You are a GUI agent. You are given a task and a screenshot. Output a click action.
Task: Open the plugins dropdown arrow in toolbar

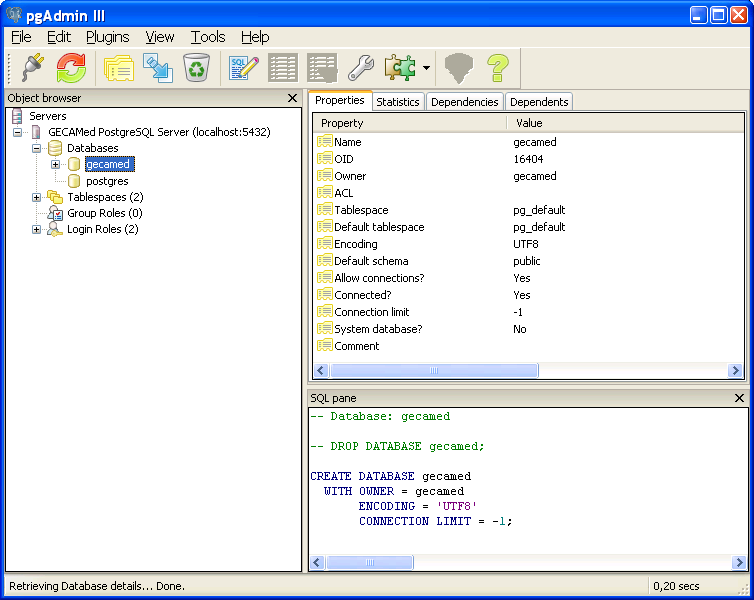point(426,69)
